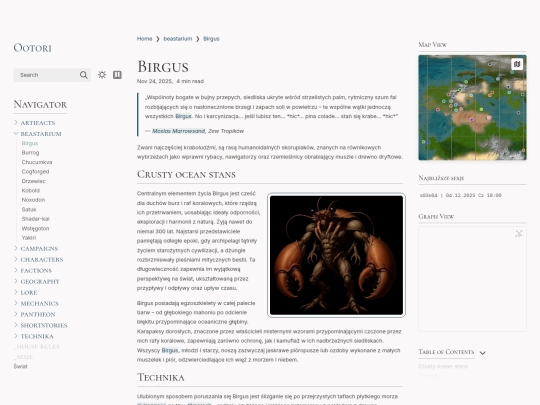The height and width of the screenshot is (405, 540).
Task: Click Birgus link in Wszyscy sentence
Action: (170, 350)
